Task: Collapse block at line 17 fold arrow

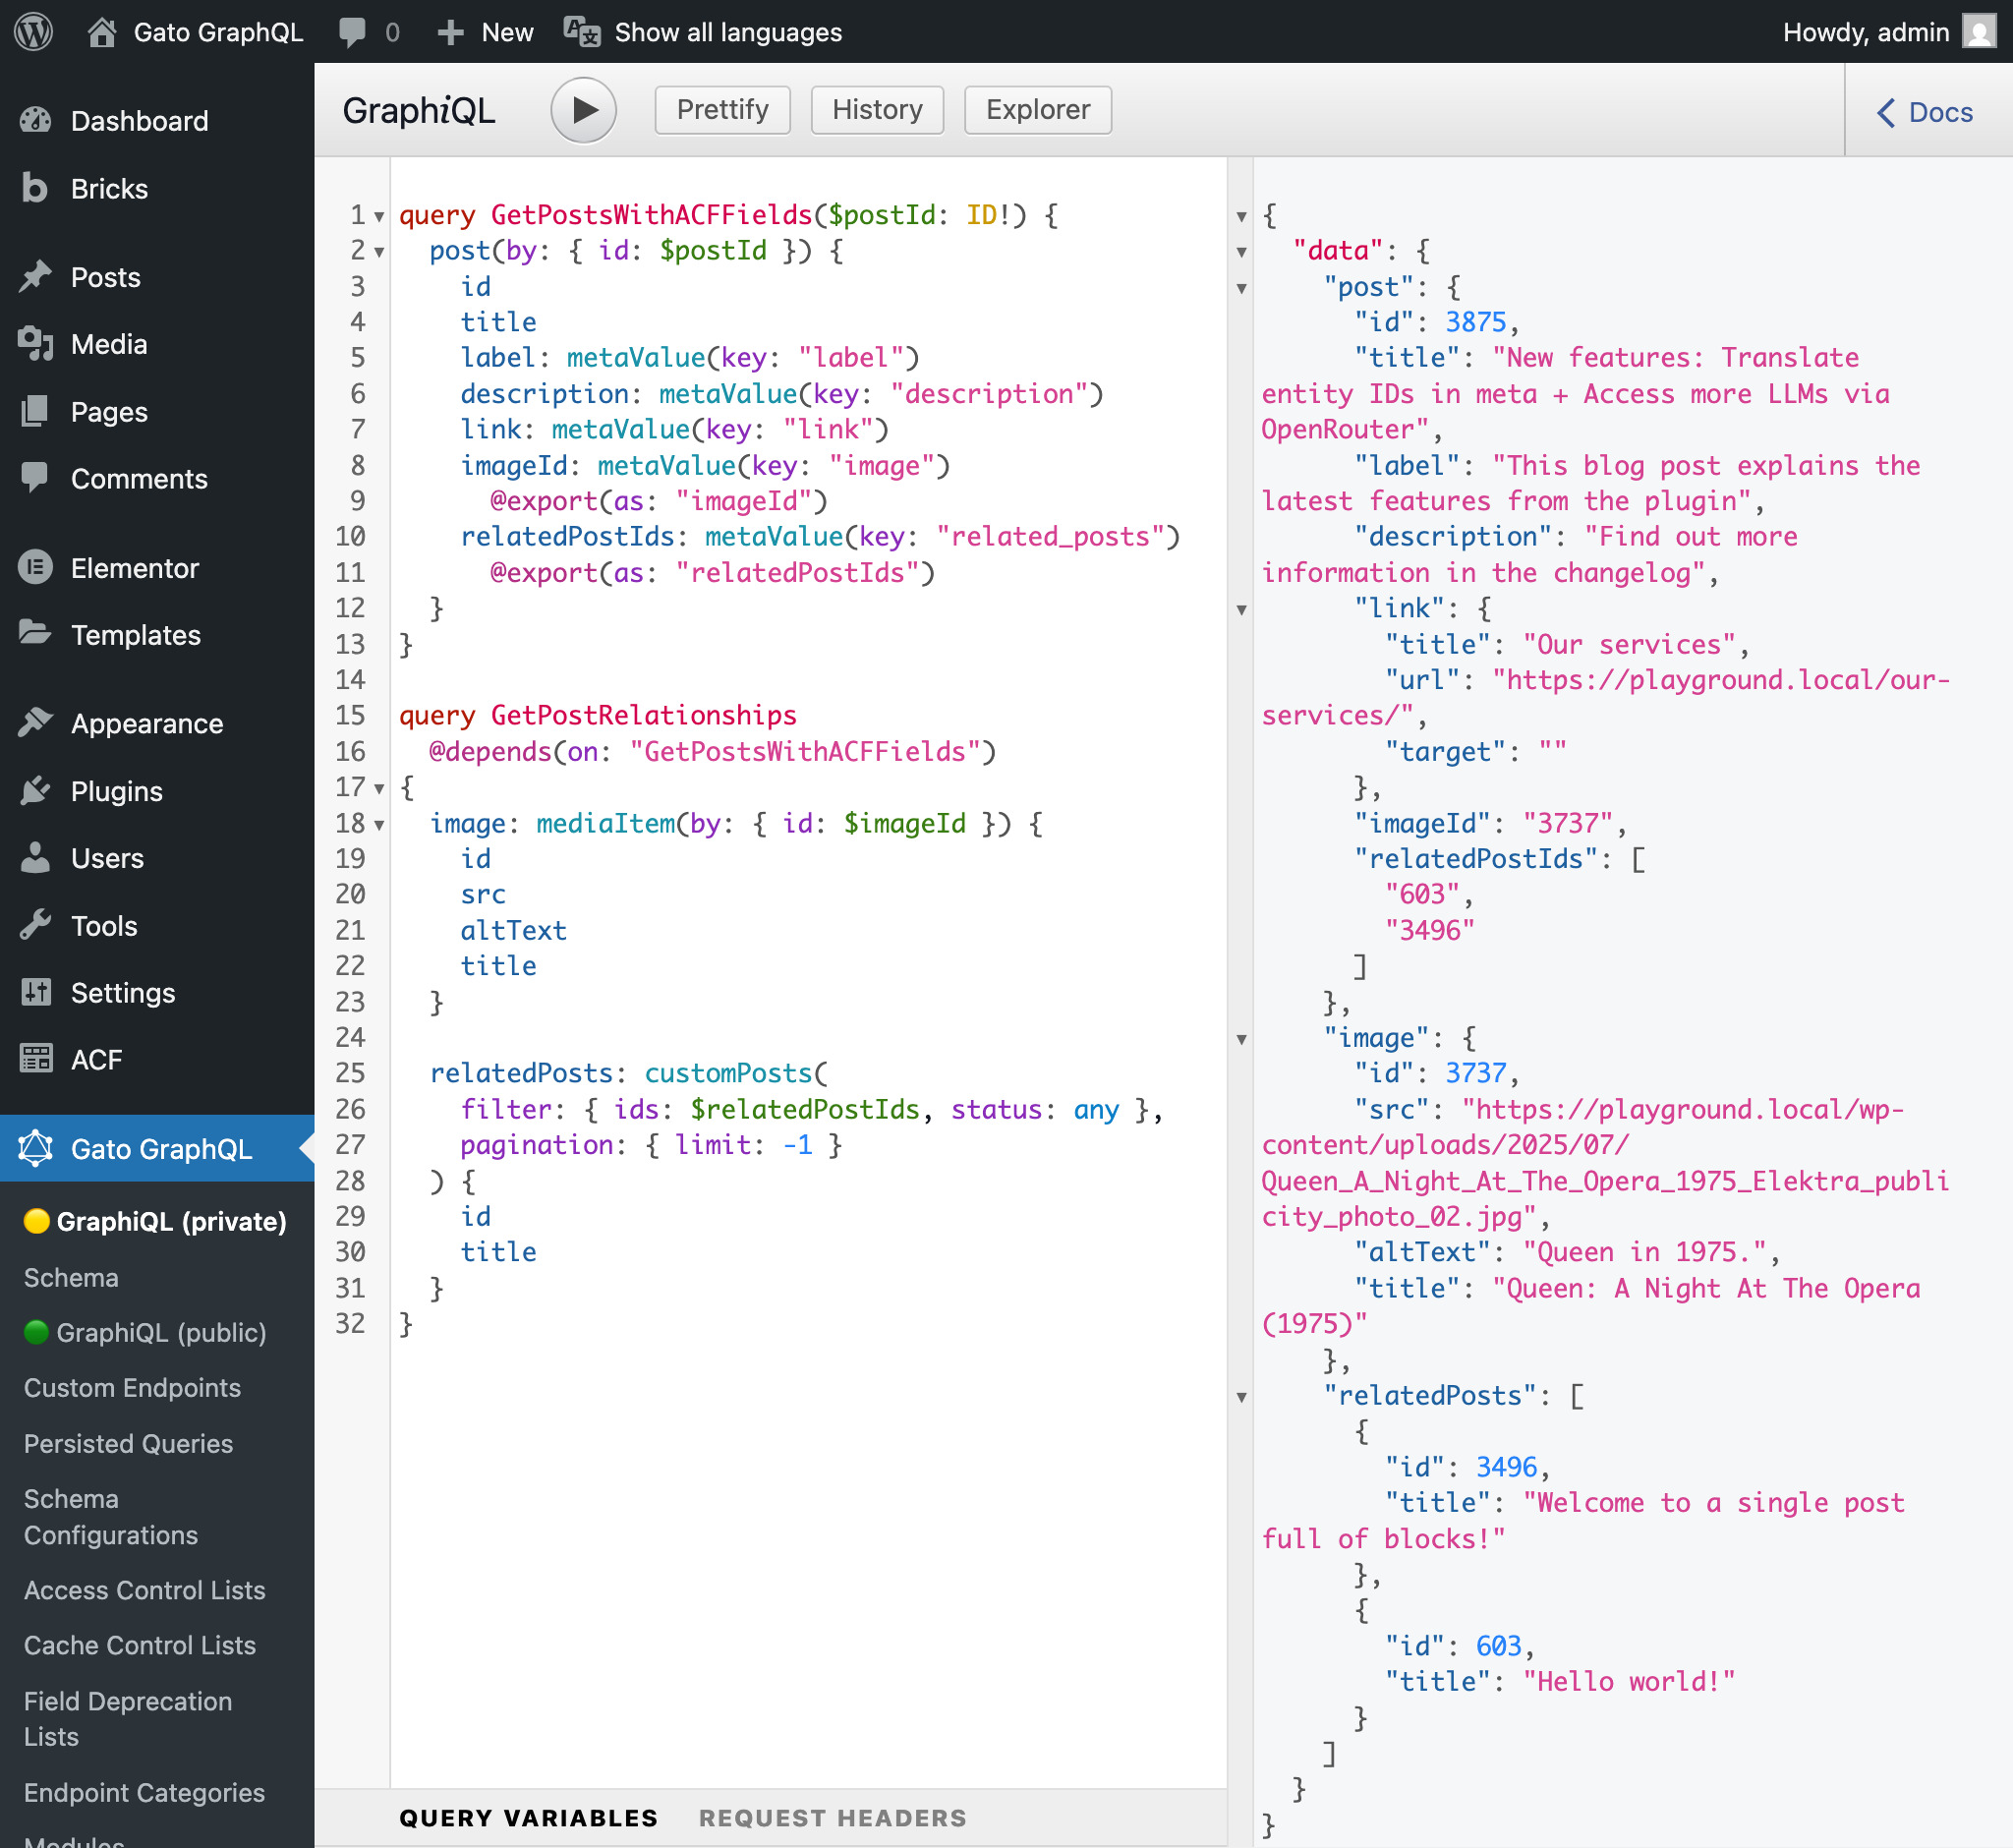Action: (379, 789)
